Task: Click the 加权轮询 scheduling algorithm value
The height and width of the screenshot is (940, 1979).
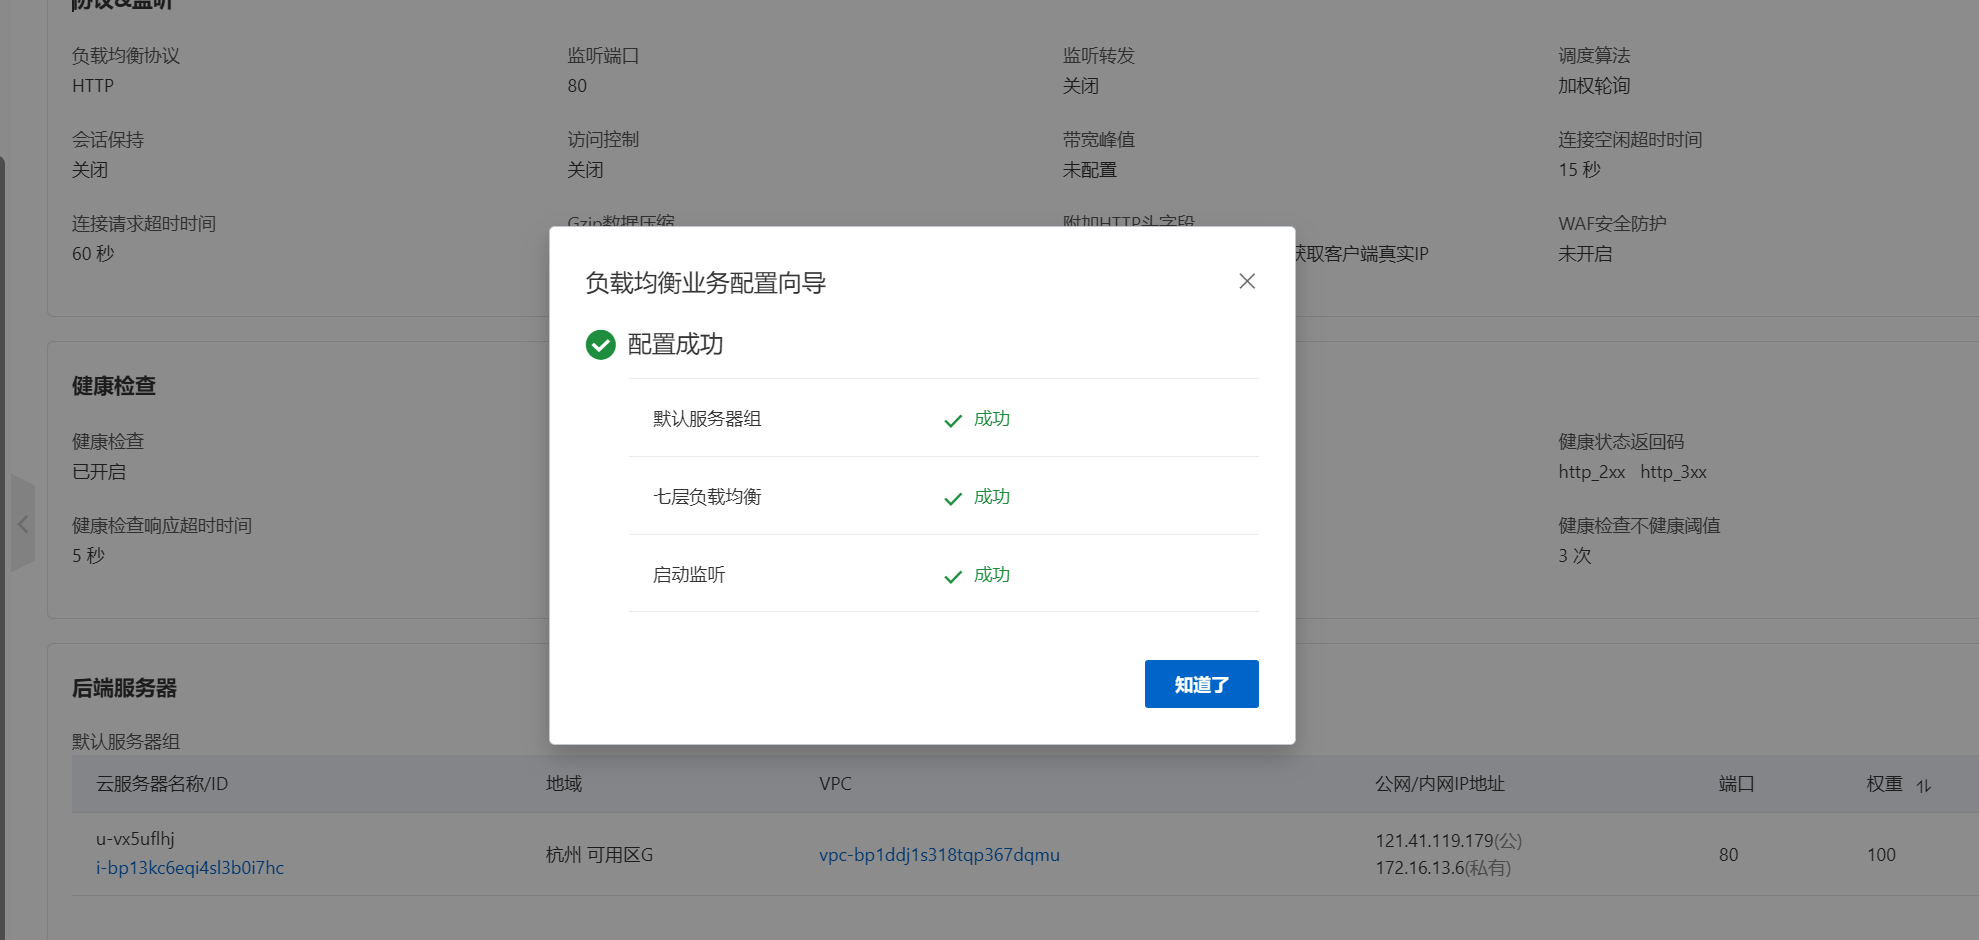Action: click(x=1594, y=86)
